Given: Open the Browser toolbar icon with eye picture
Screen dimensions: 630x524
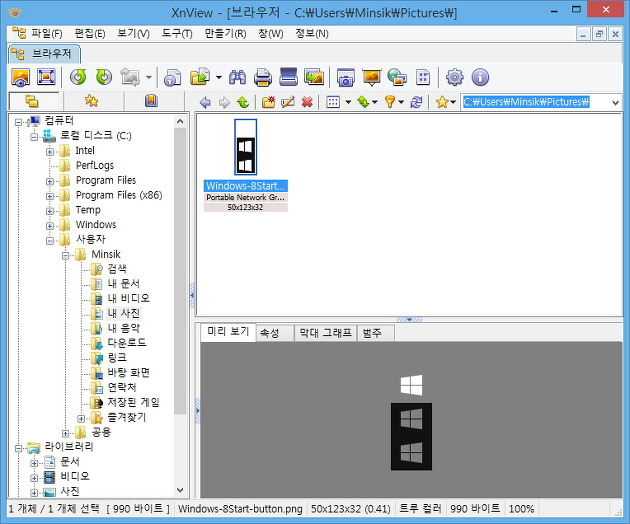Looking at the screenshot, I should [x=20, y=77].
